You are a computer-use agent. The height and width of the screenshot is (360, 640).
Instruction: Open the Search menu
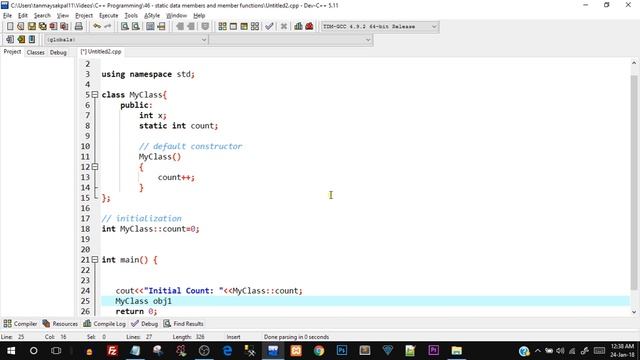point(42,16)
